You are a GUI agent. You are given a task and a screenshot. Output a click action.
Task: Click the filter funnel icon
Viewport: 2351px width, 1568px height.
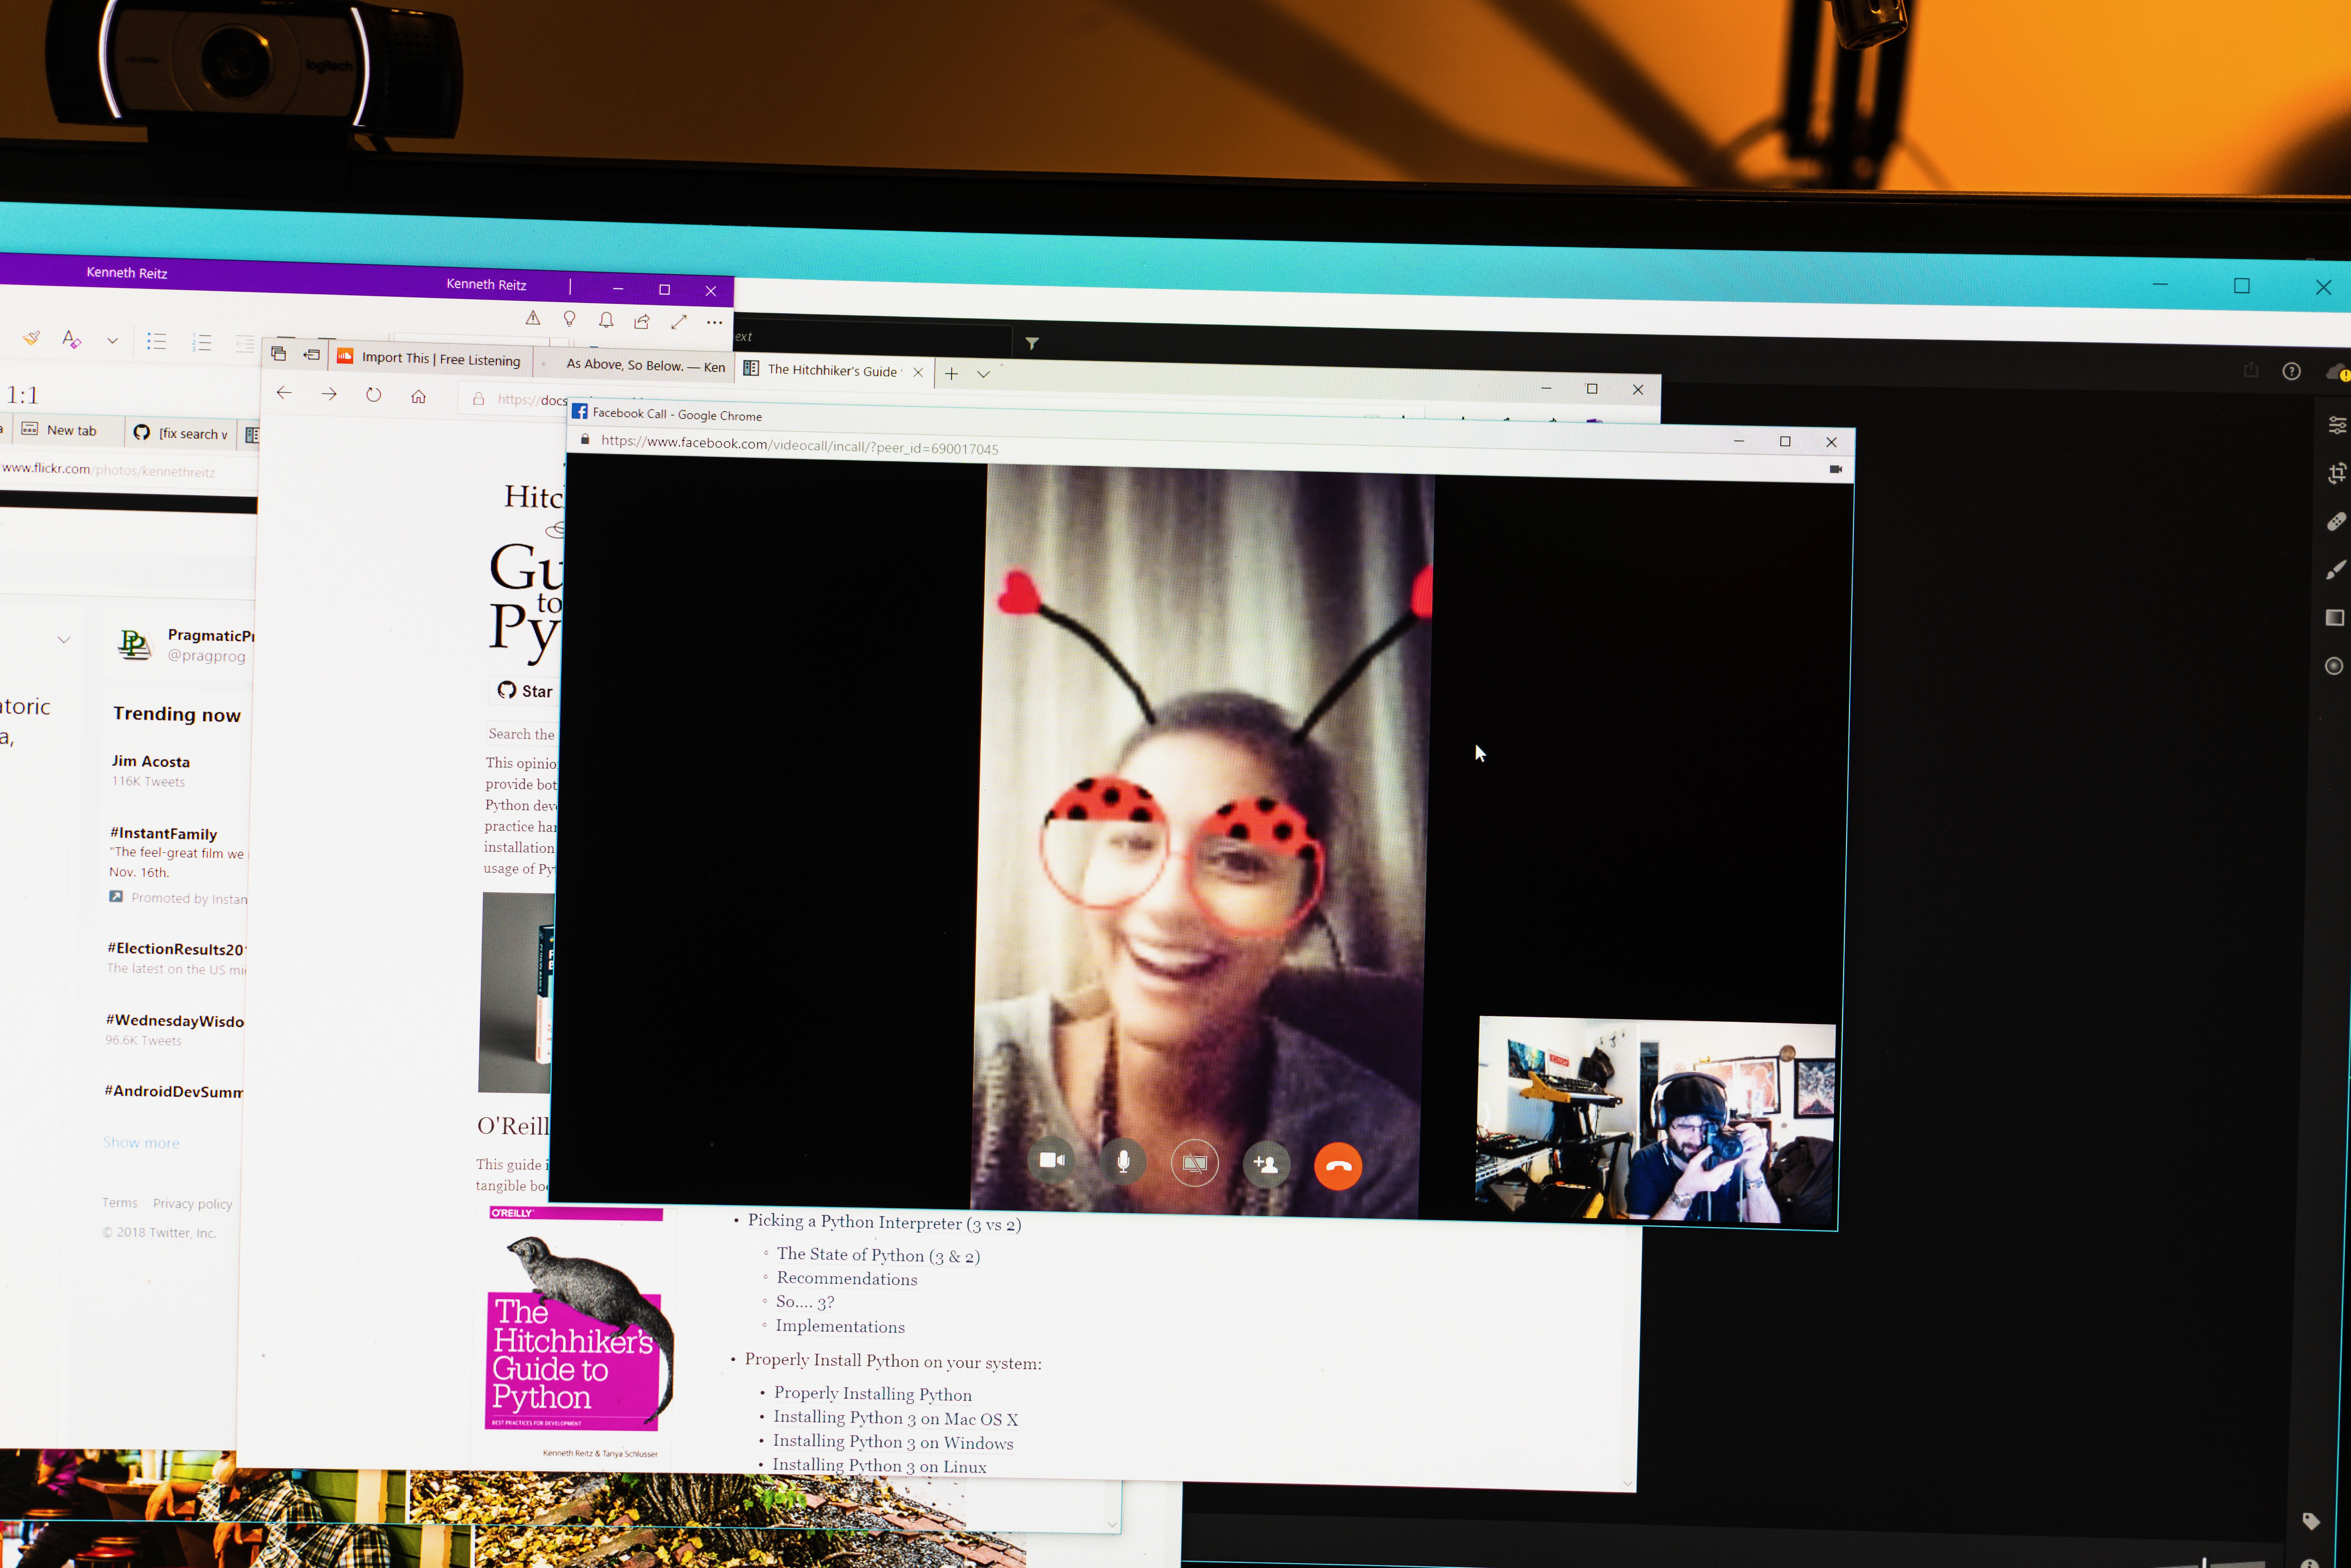pyautogui.click(x=1032, y=343)
